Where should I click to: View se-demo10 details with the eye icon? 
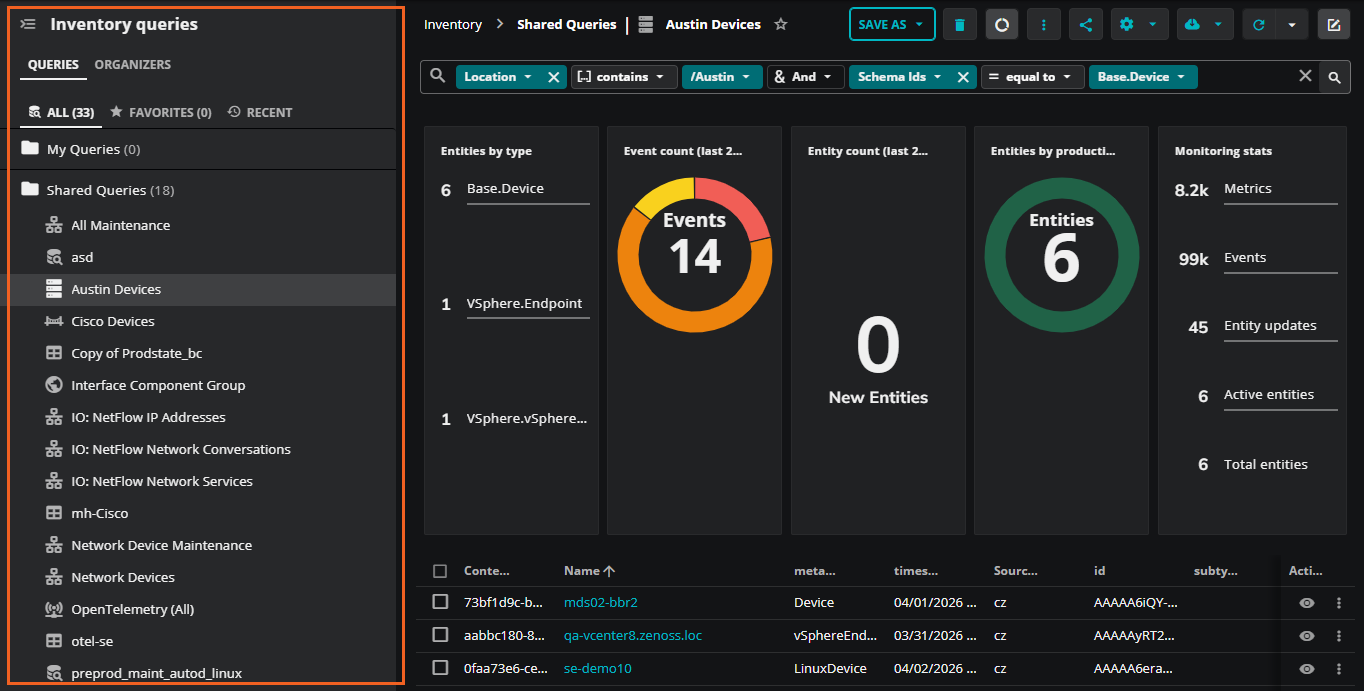[x=1306, y=668]
